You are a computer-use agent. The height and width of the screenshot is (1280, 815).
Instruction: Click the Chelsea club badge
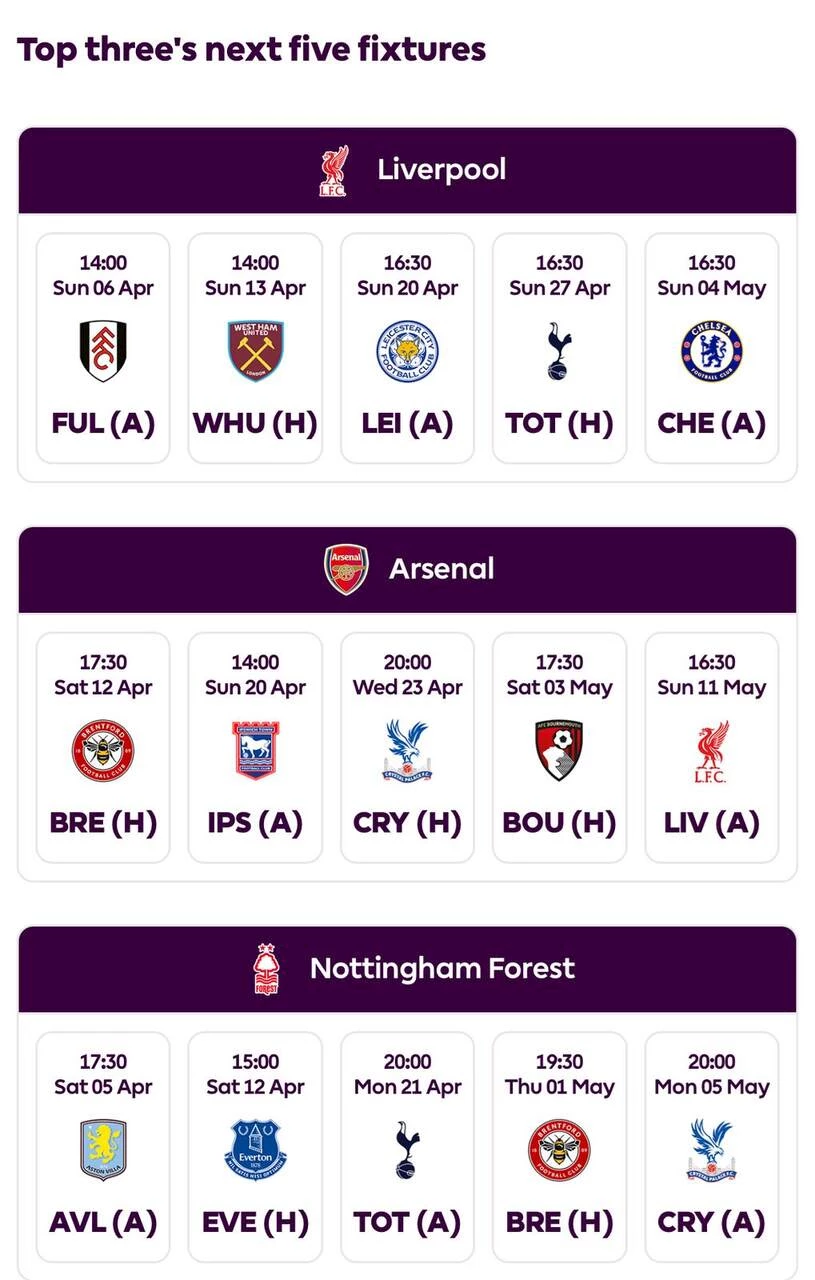click(711, 351)
